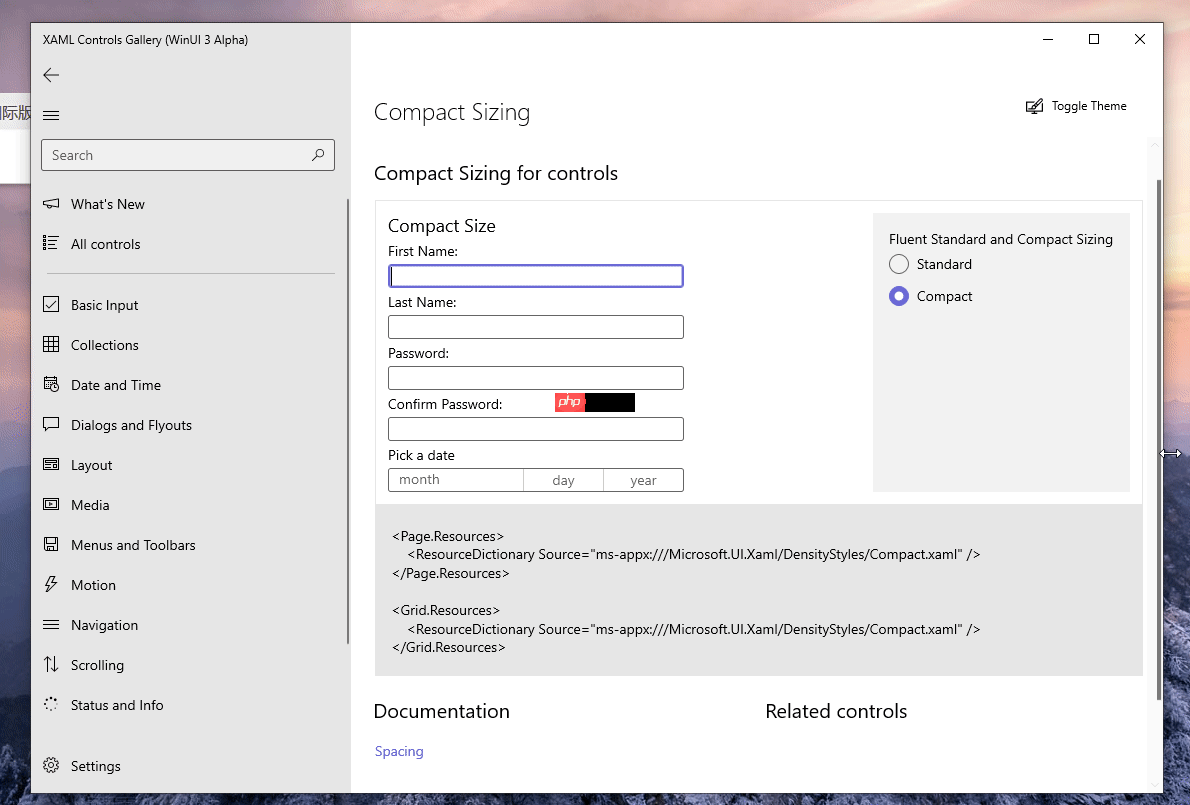Click the Motion lightning bolt icon
1190x805 pixels.
pos(51,584)
